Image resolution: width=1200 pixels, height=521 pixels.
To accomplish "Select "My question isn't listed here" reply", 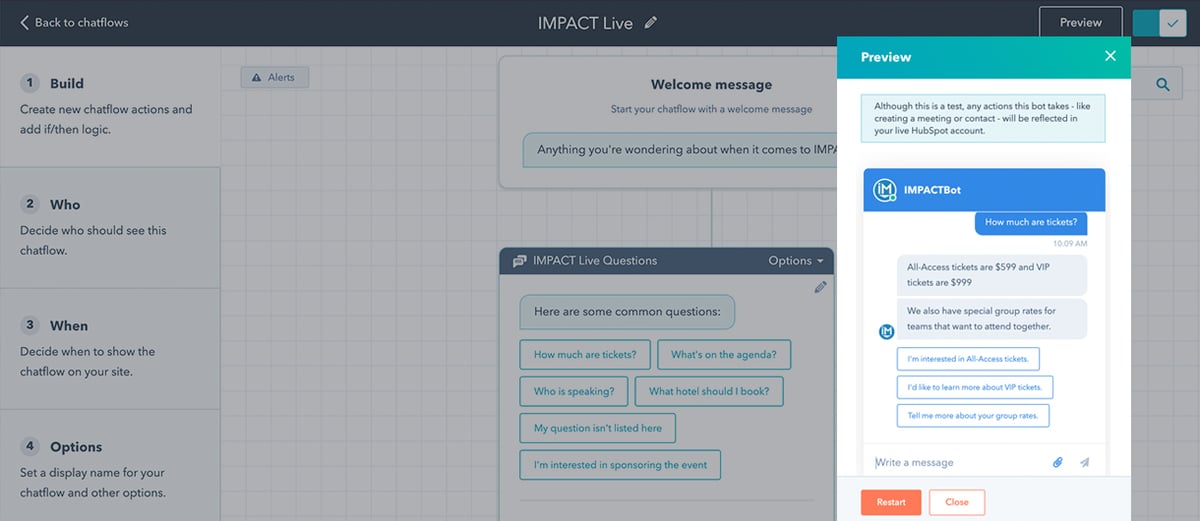I will (598, 428).
